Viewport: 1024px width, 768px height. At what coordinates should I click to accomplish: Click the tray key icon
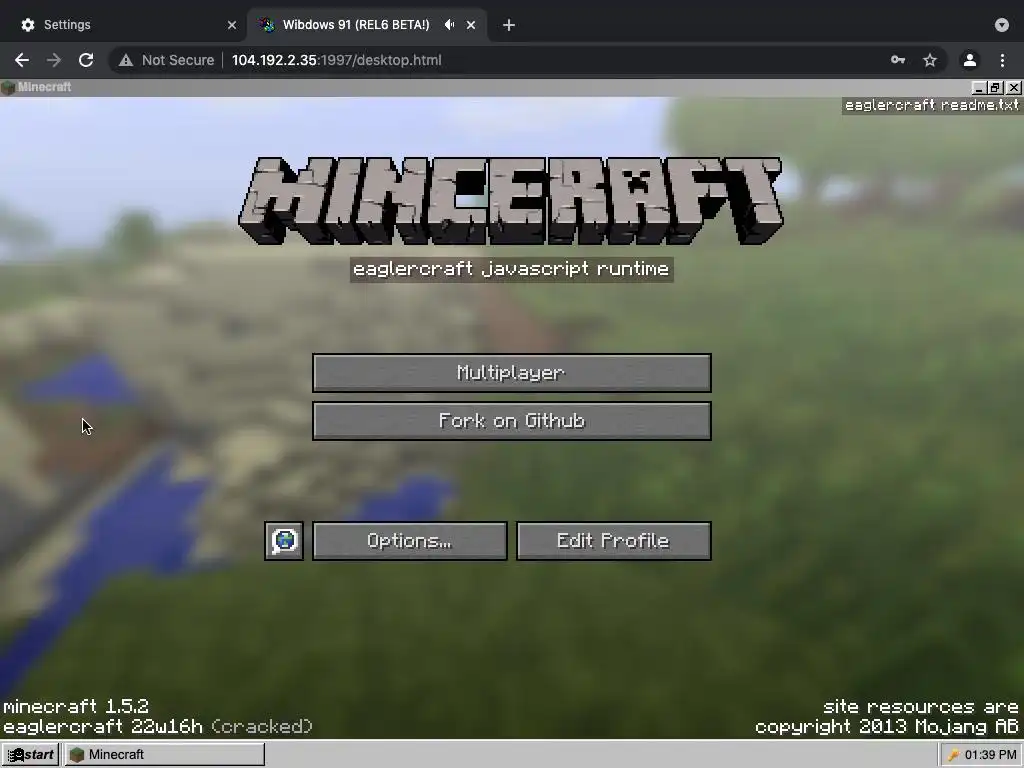click(x=953, y=755)
